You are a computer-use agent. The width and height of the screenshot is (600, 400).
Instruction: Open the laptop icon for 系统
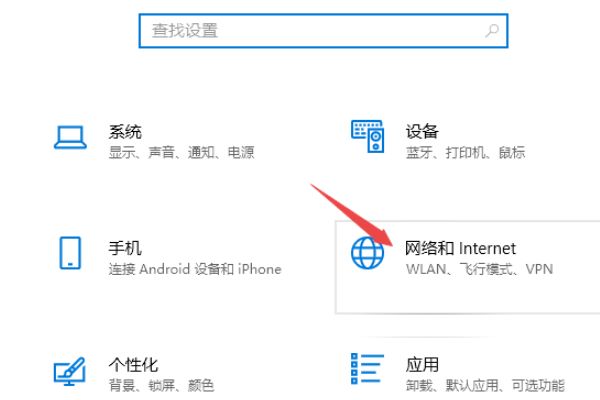click(x=71, y=138)
